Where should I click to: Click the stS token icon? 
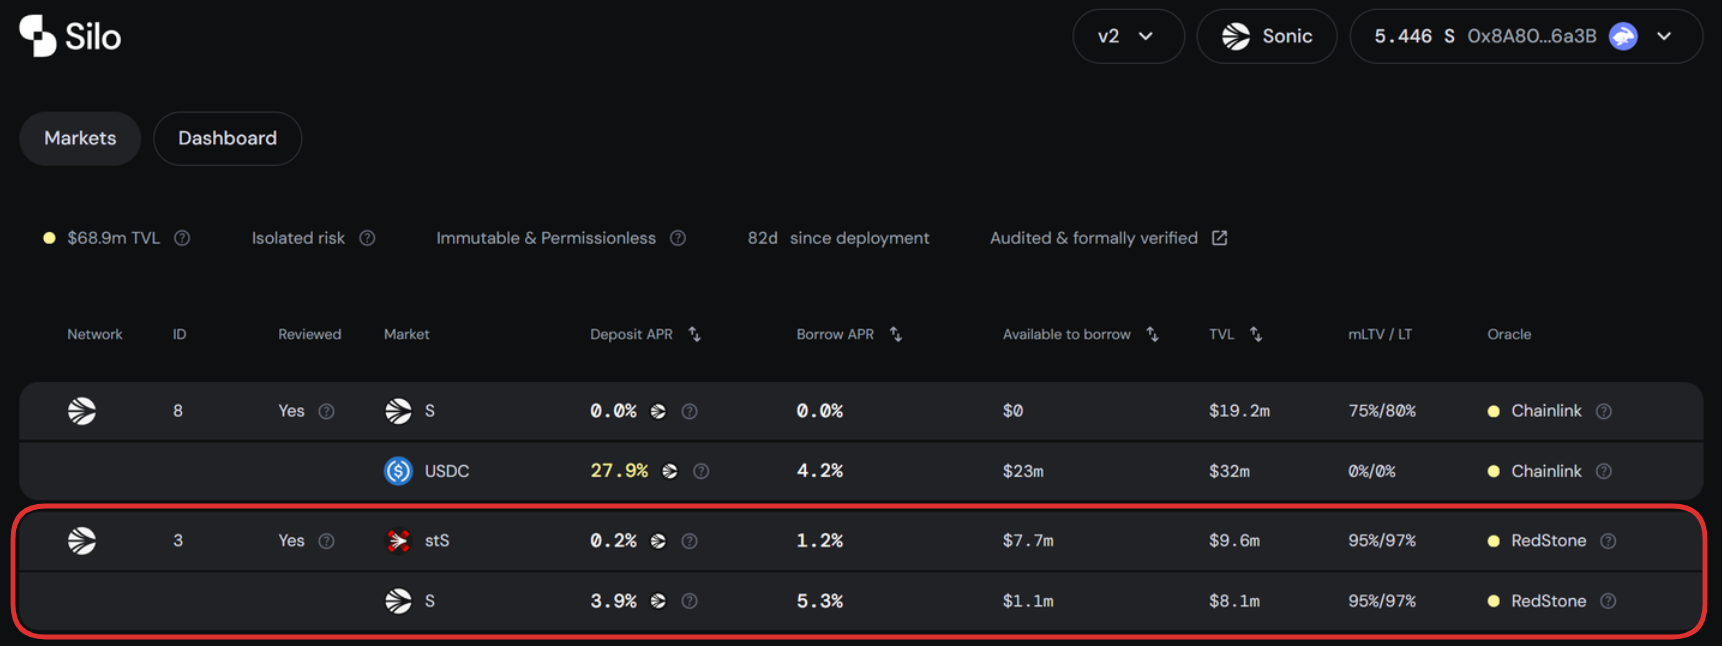(x=398, y=541)
